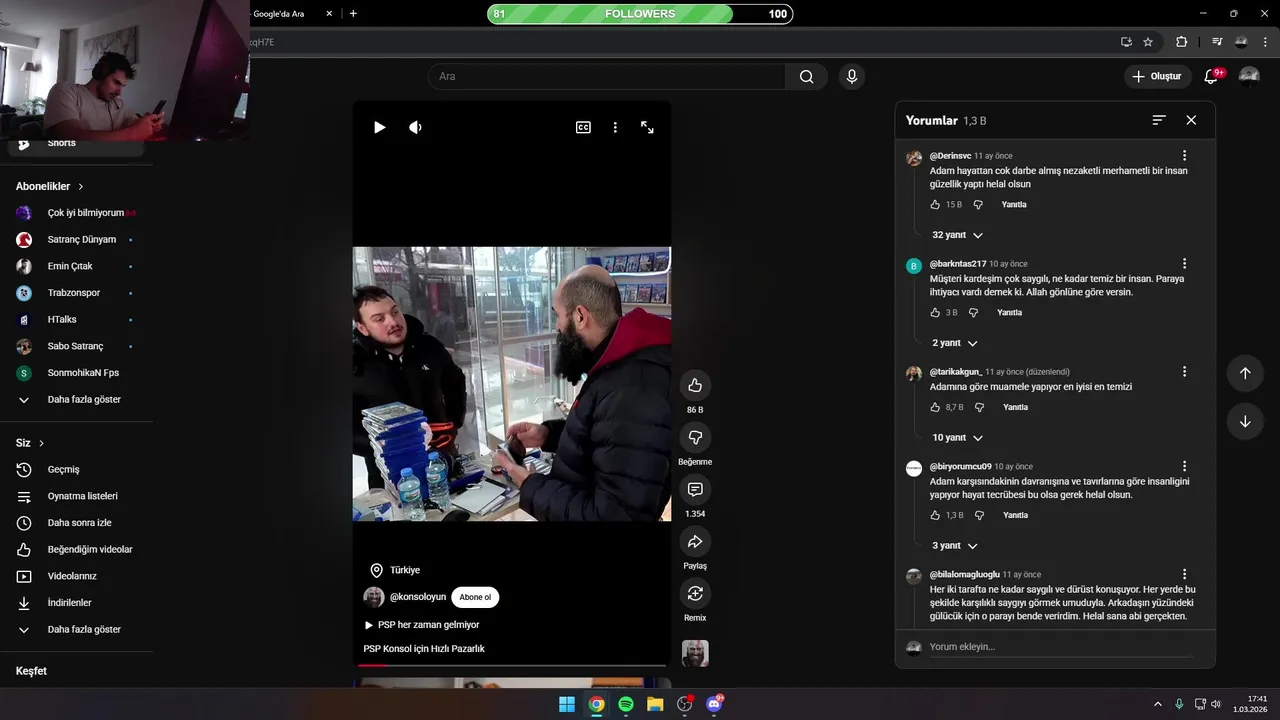Open the YouTube account avatar menu
Viewport: 1280px width, 720px height.
(x=1249, y=76)
